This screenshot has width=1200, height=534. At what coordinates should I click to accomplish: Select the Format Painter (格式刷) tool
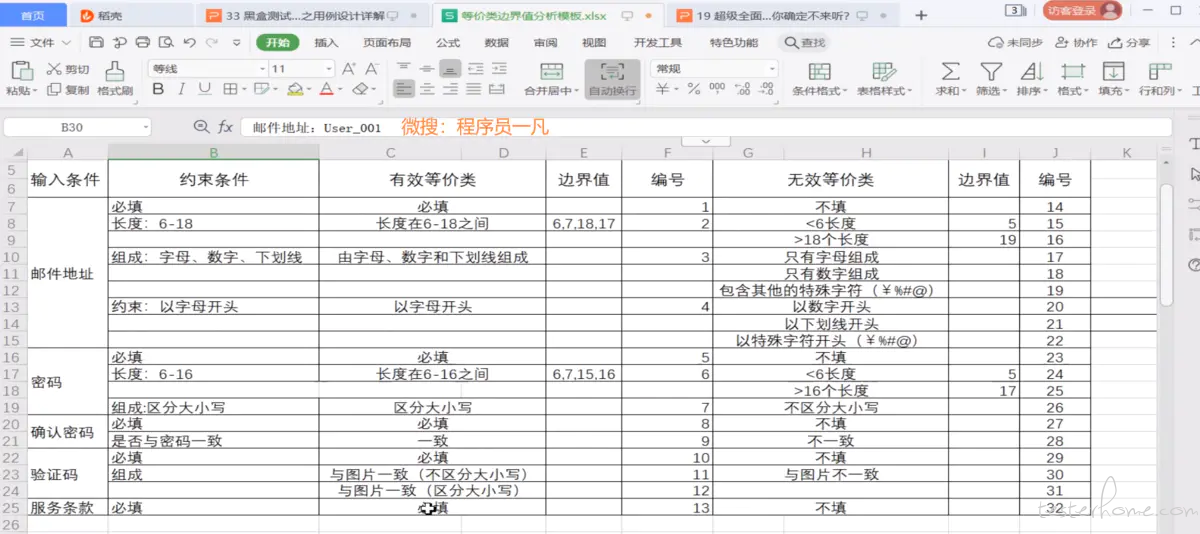coord(115,79)
